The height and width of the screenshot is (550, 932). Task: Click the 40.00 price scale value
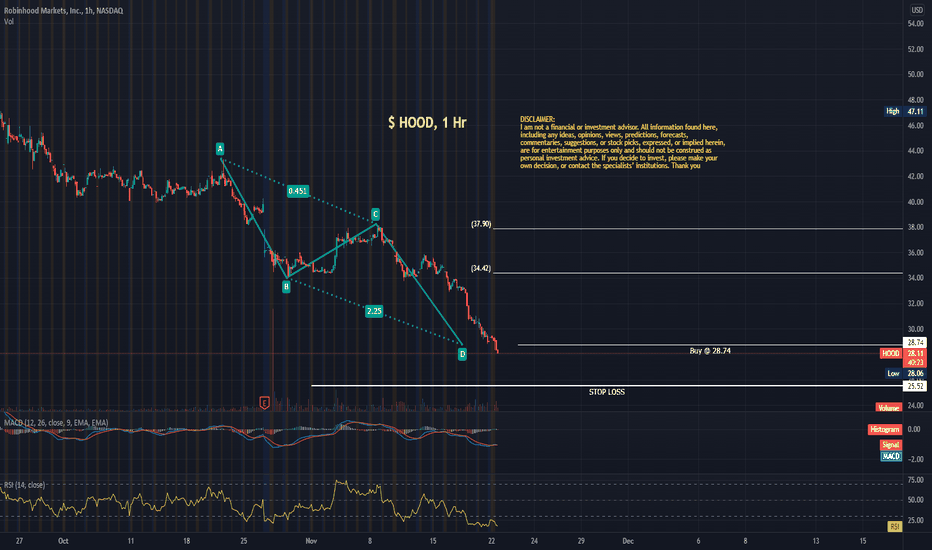(x=915, y=202)
